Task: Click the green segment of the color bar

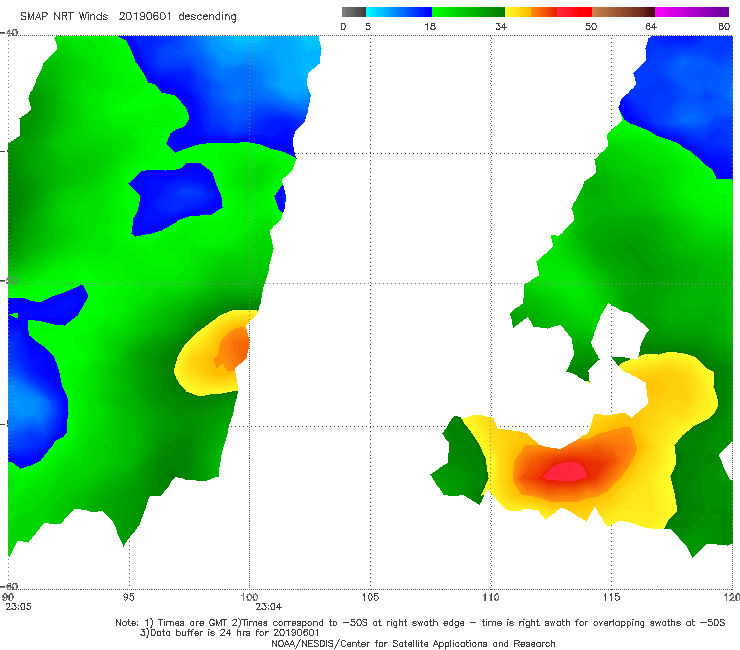Action: coord(468,12)
